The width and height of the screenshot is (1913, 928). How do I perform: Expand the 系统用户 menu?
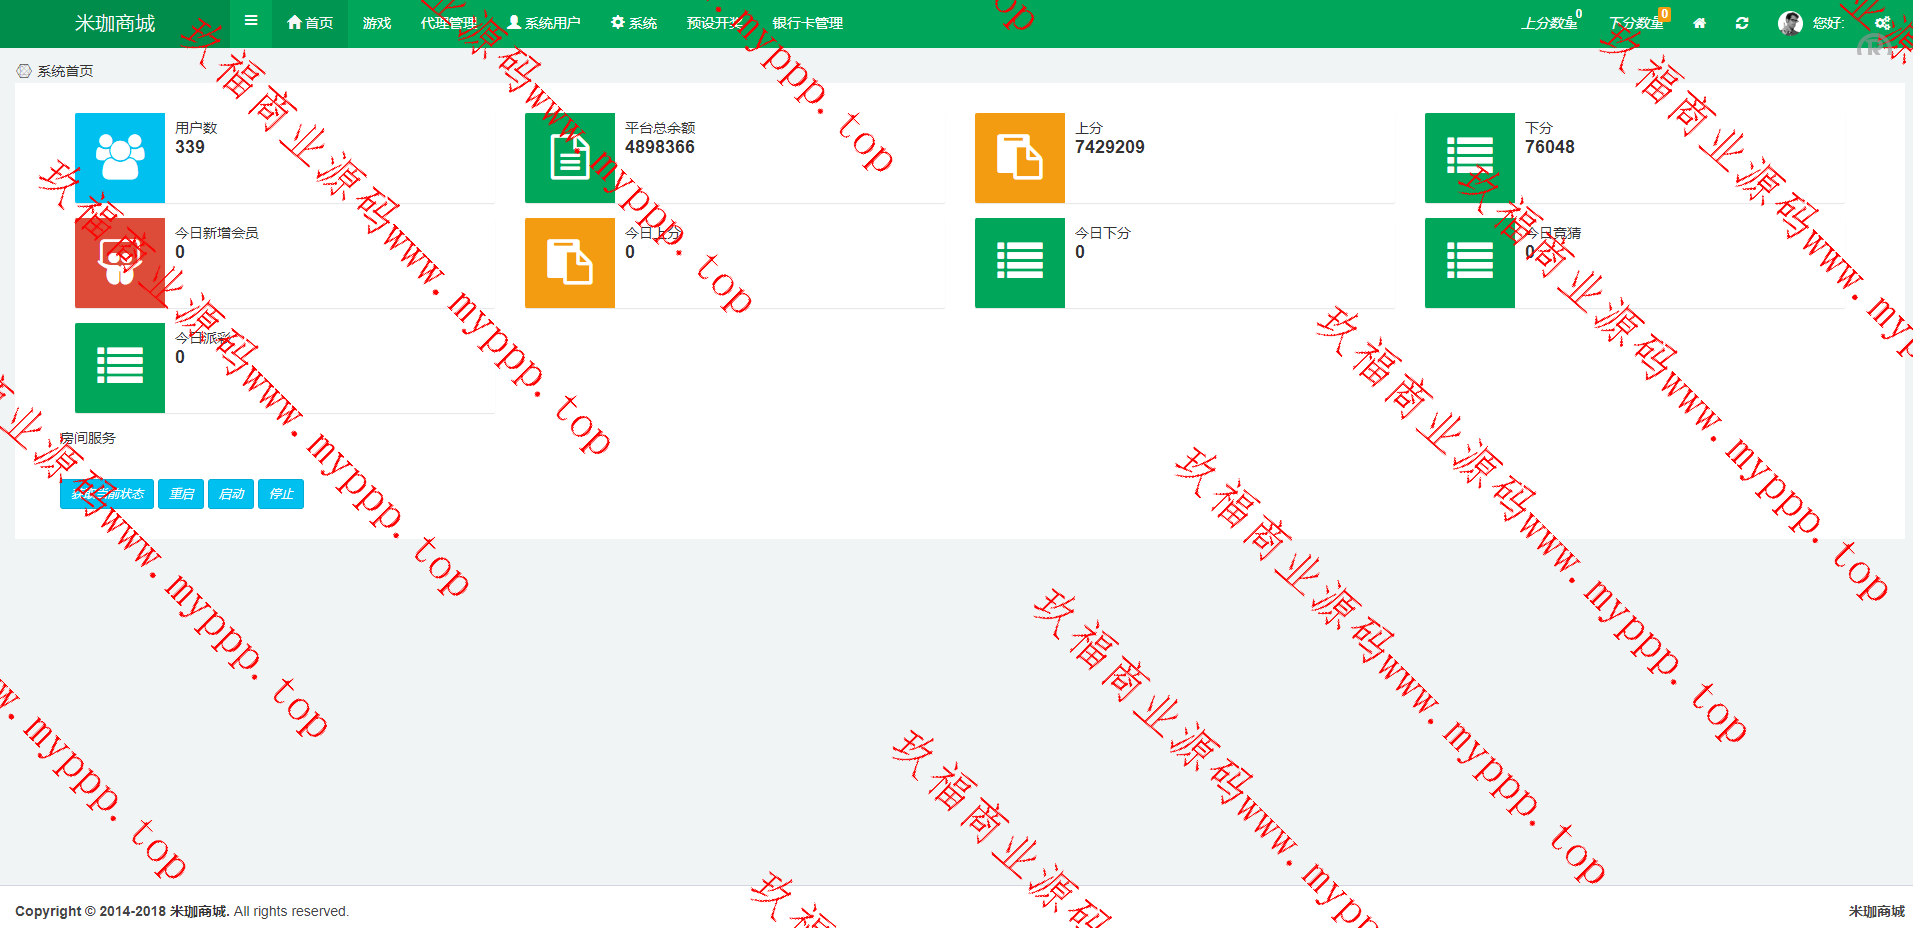pos(544,23)
